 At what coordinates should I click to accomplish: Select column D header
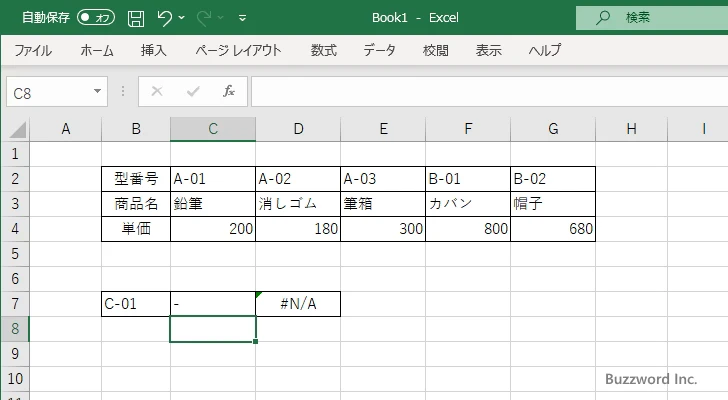tap(298, 129)
